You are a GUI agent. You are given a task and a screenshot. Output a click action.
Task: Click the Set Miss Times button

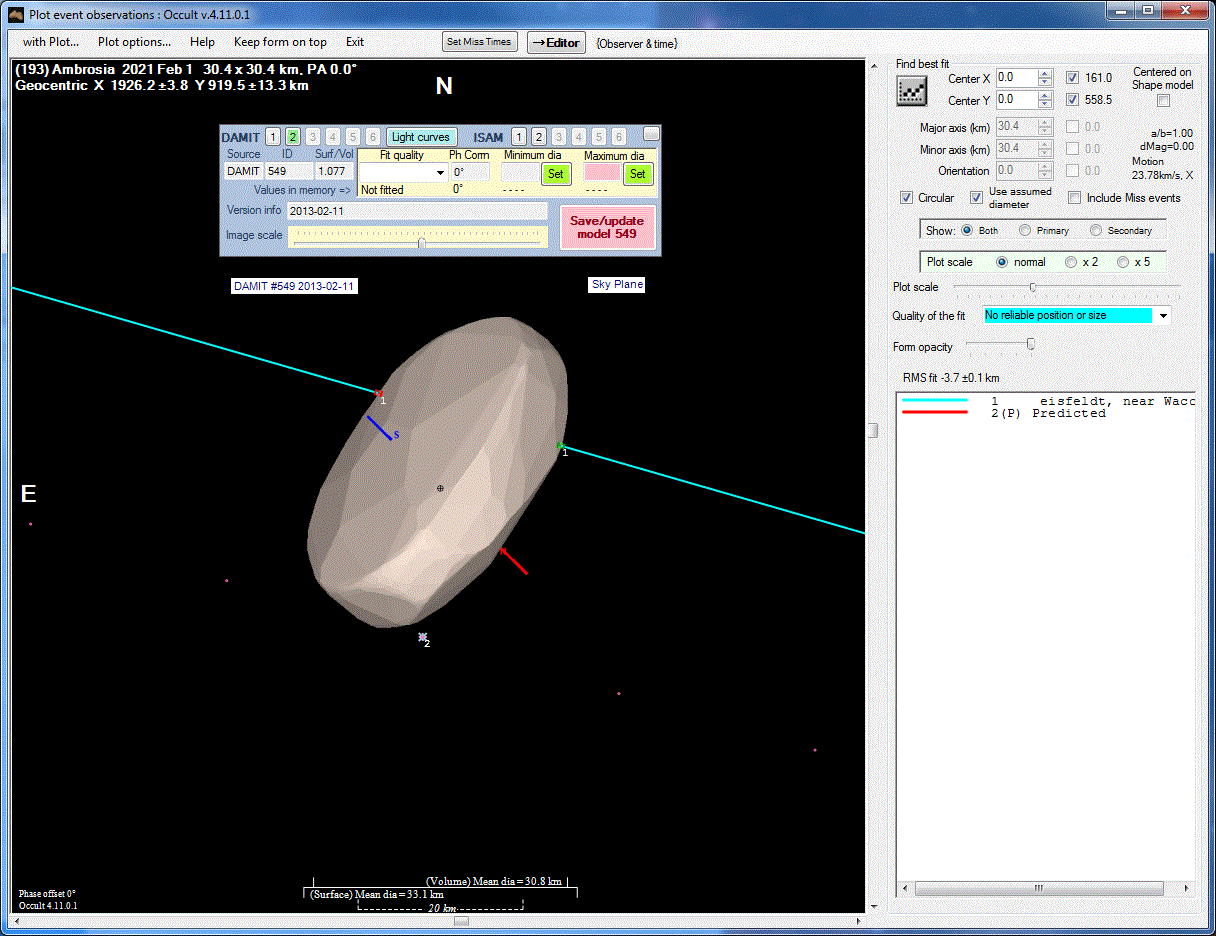coord(480,42)
